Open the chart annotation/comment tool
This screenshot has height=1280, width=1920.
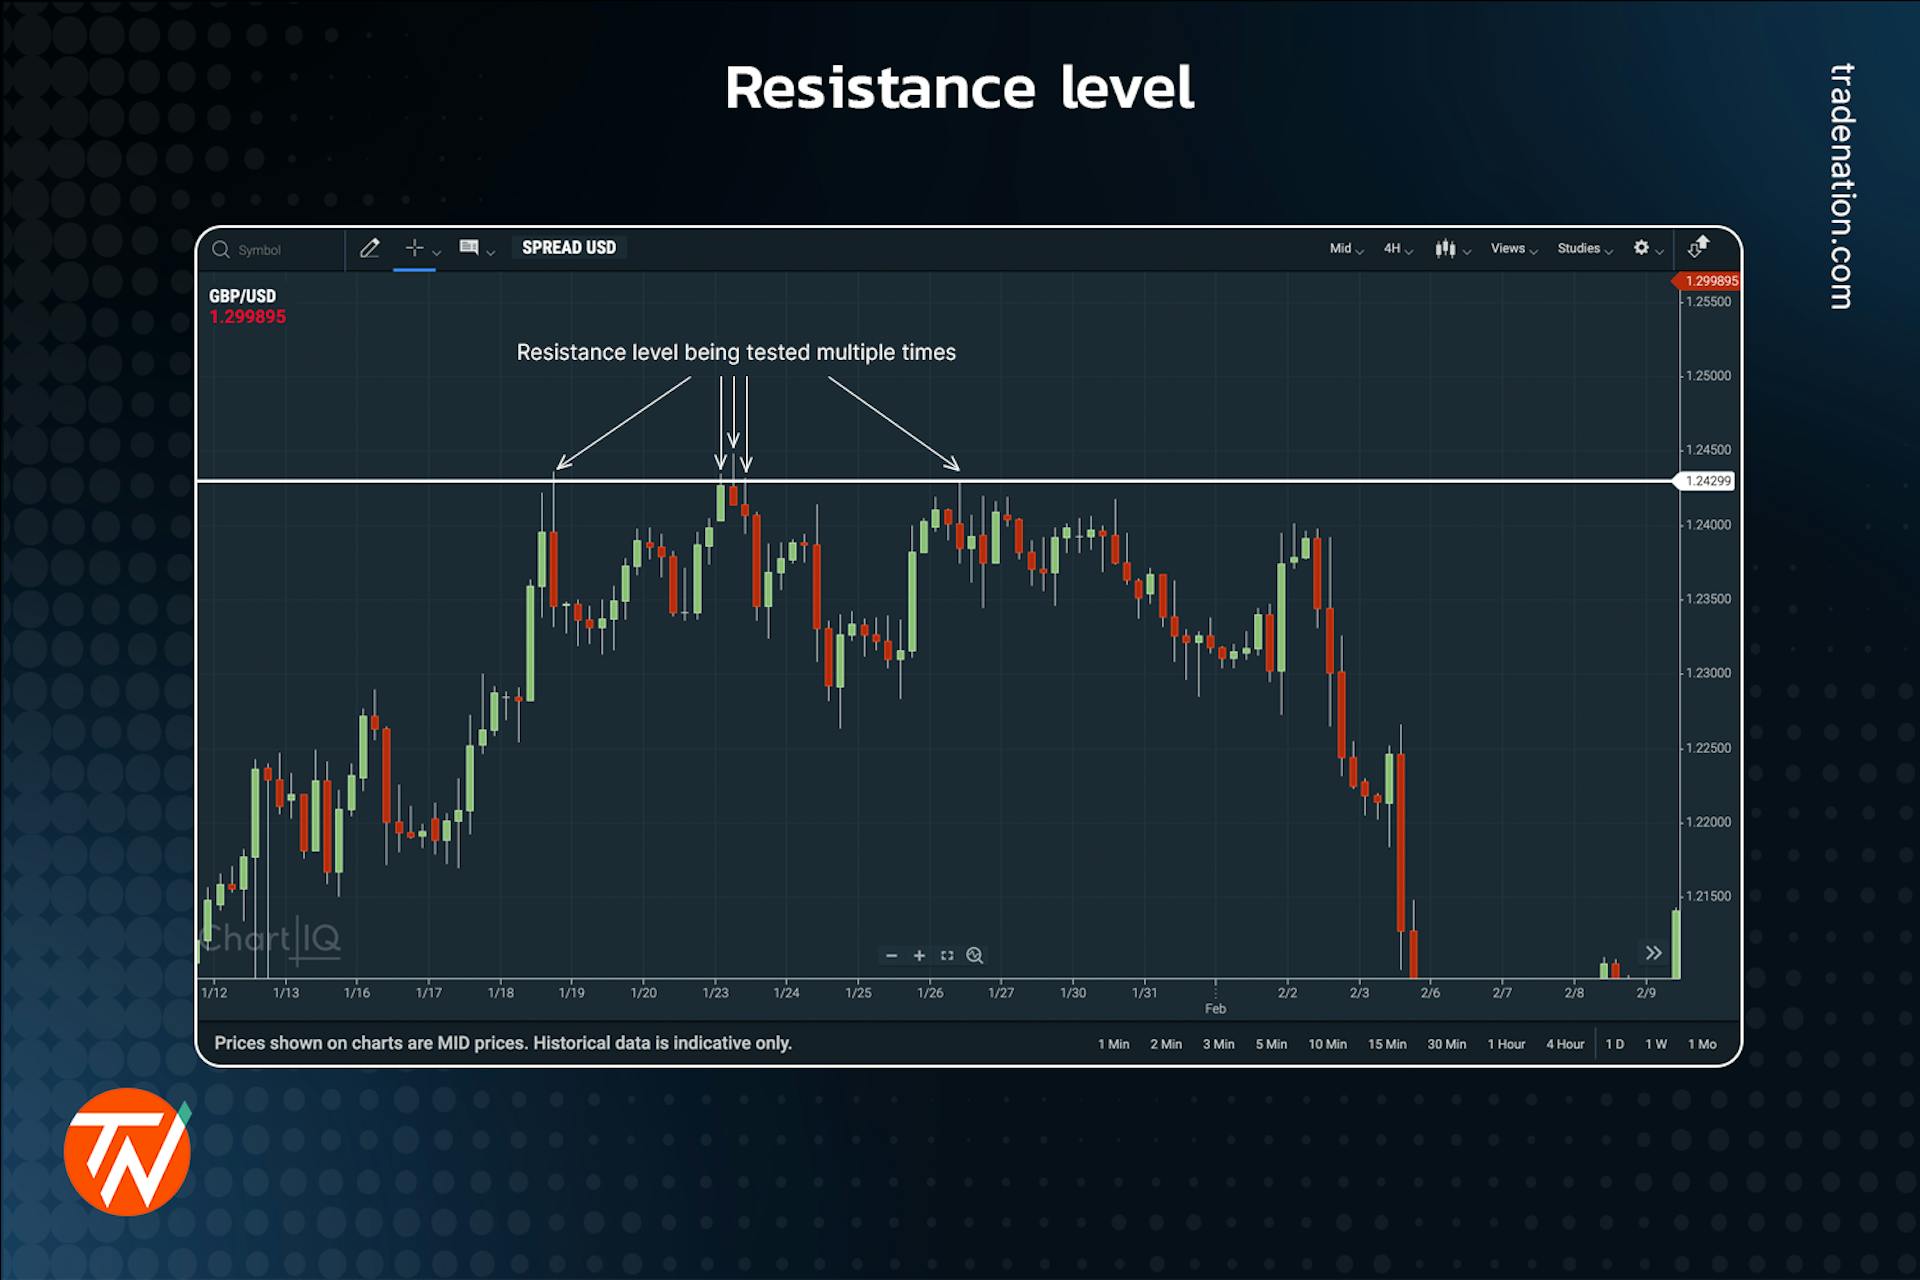[470, 248]
